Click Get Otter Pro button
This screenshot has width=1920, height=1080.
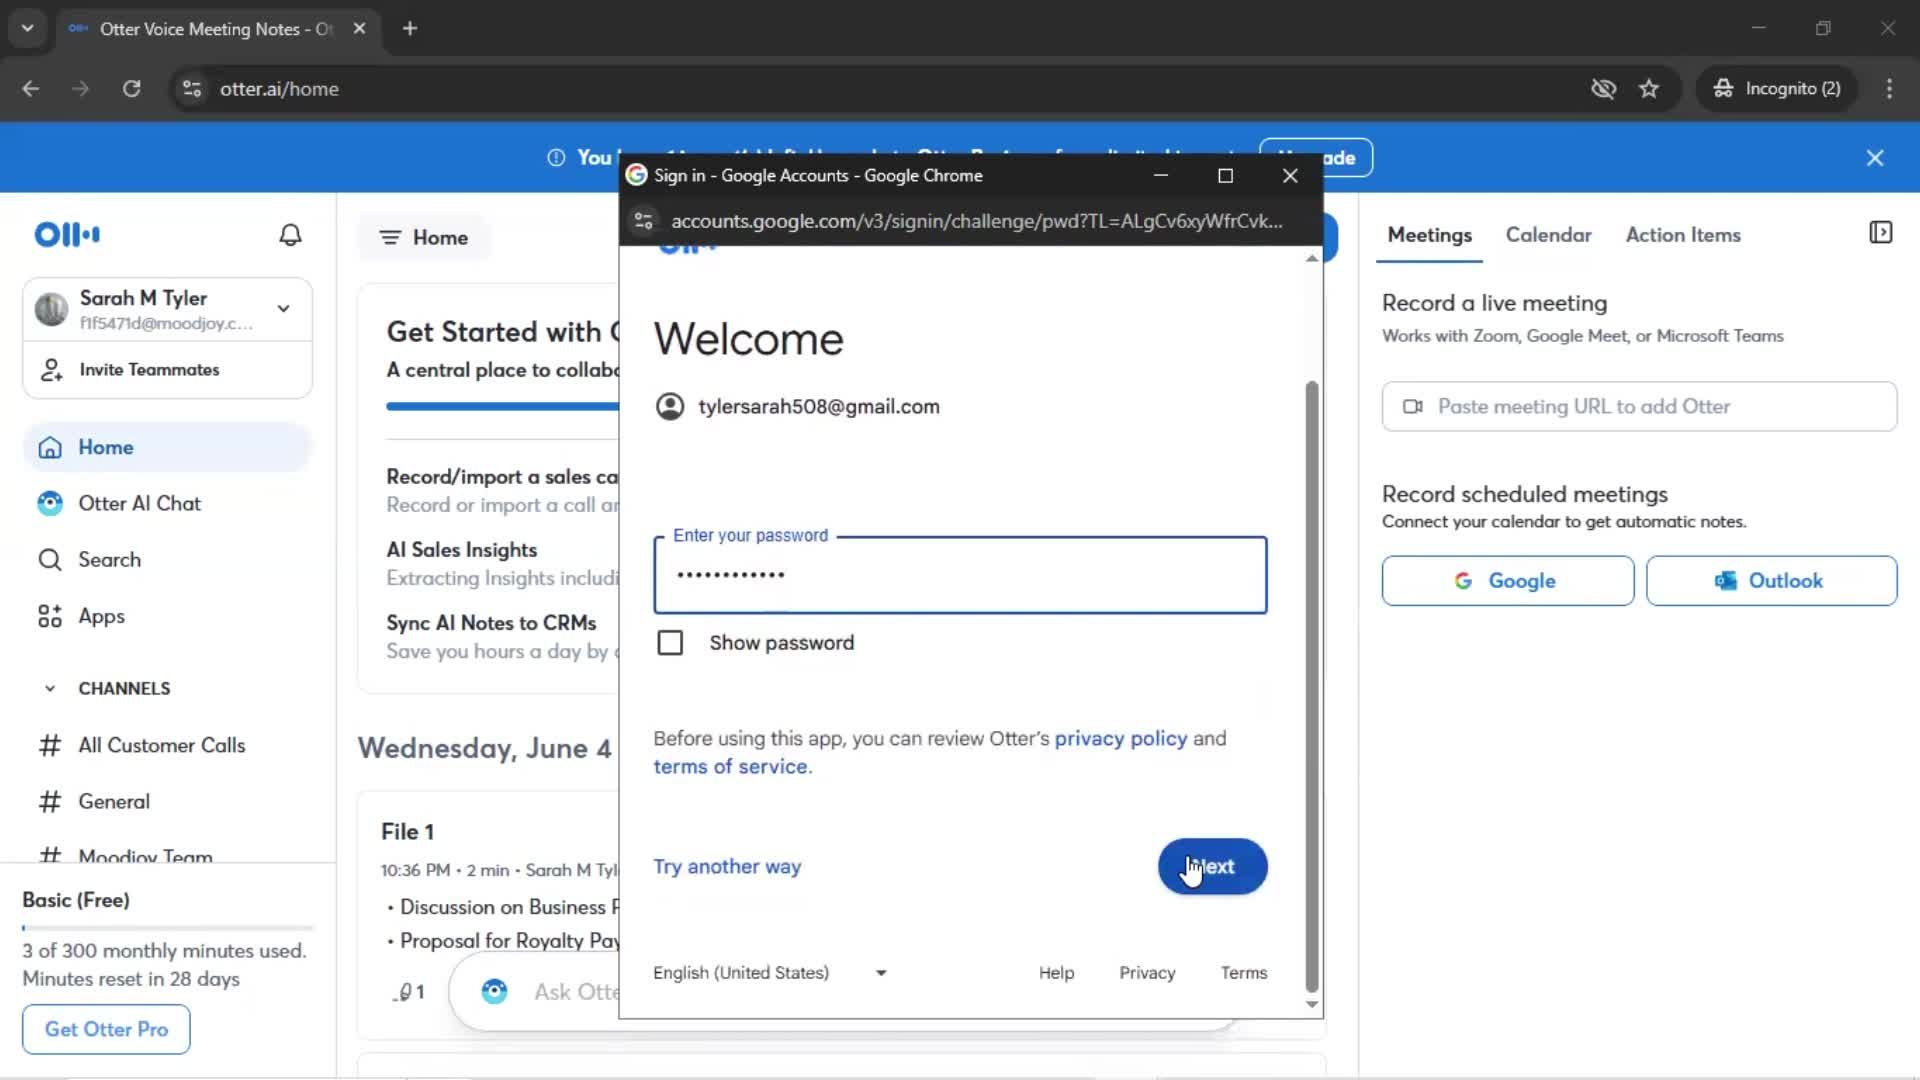click(x=106, y=1029)
